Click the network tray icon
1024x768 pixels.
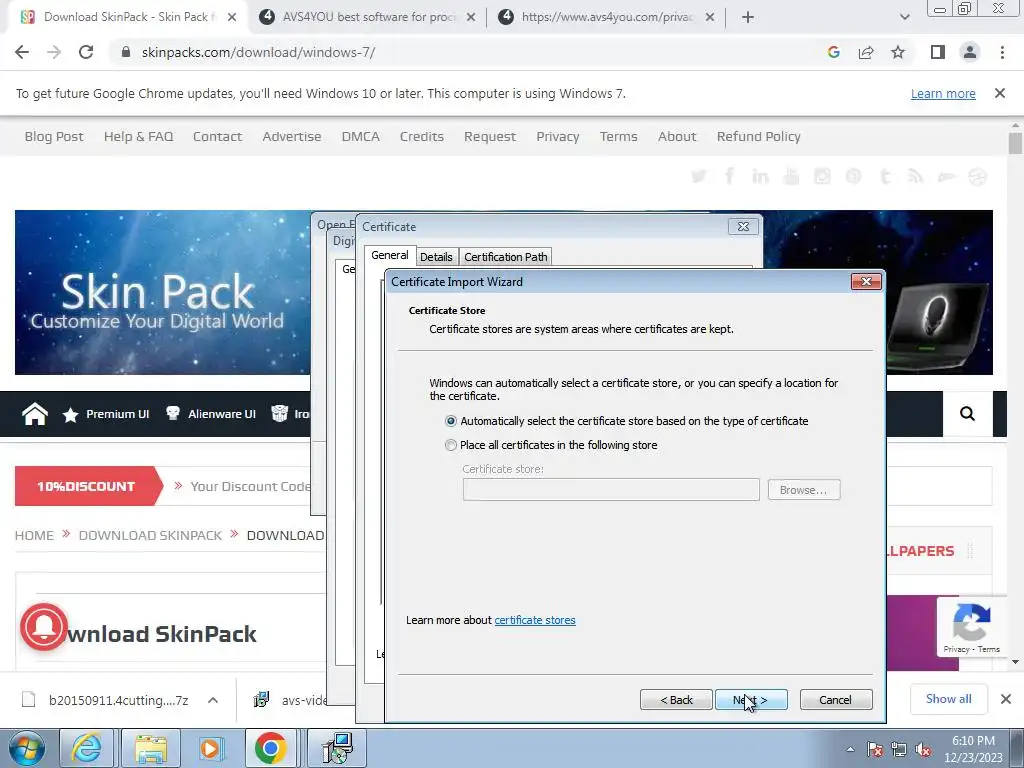tap(899, 750)
